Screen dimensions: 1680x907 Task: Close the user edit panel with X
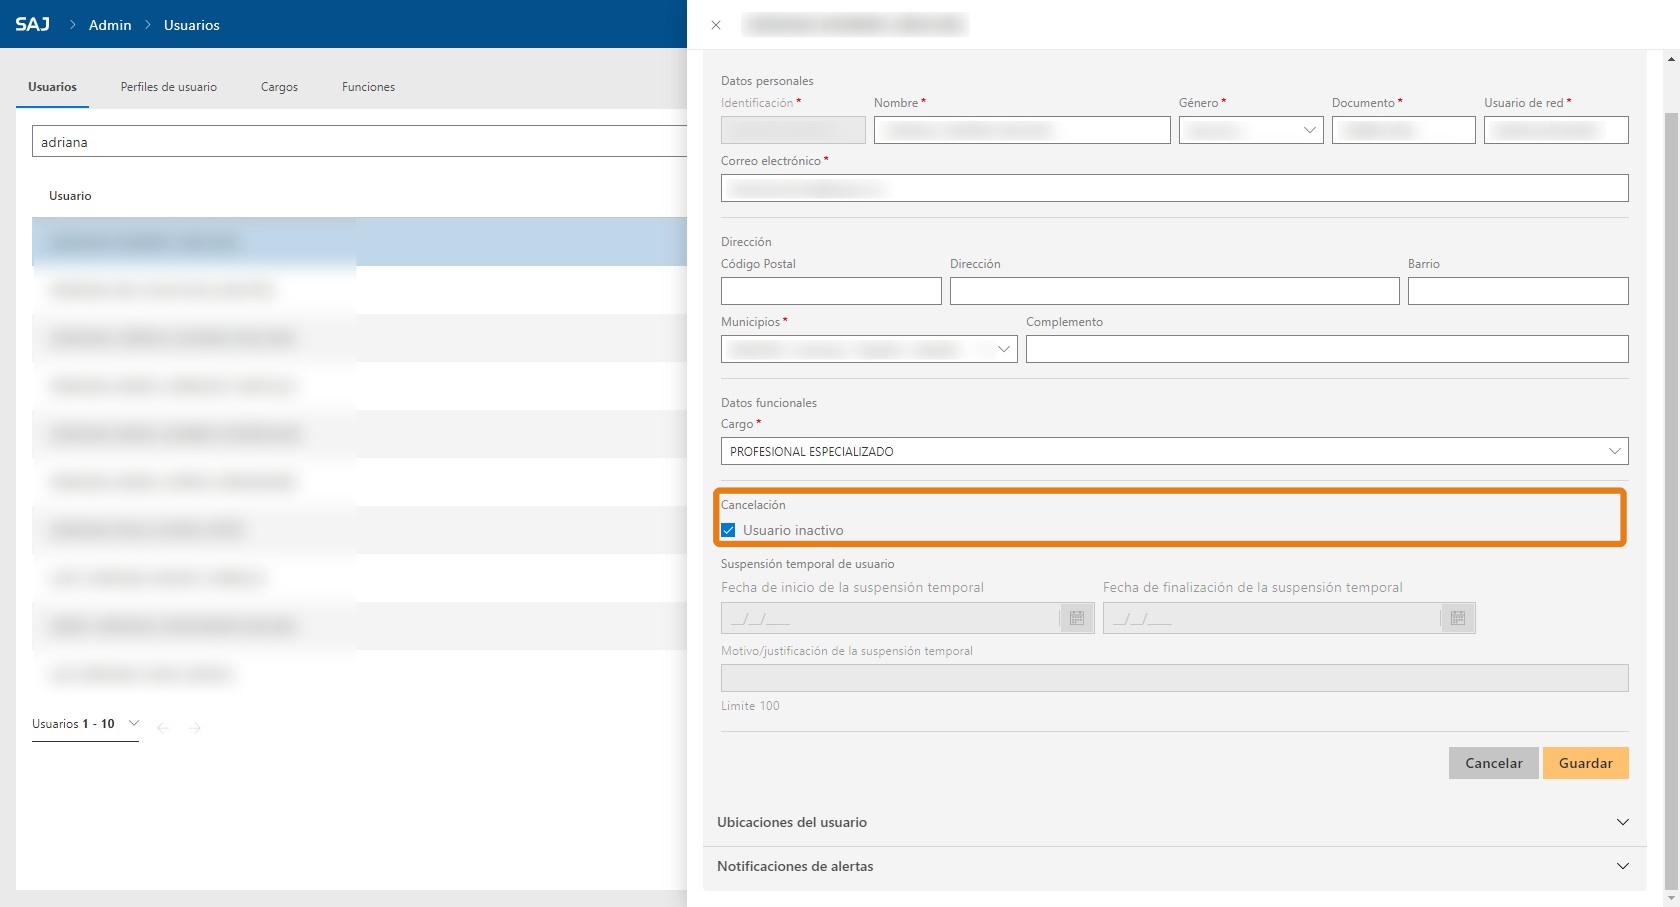click(716, 25)
